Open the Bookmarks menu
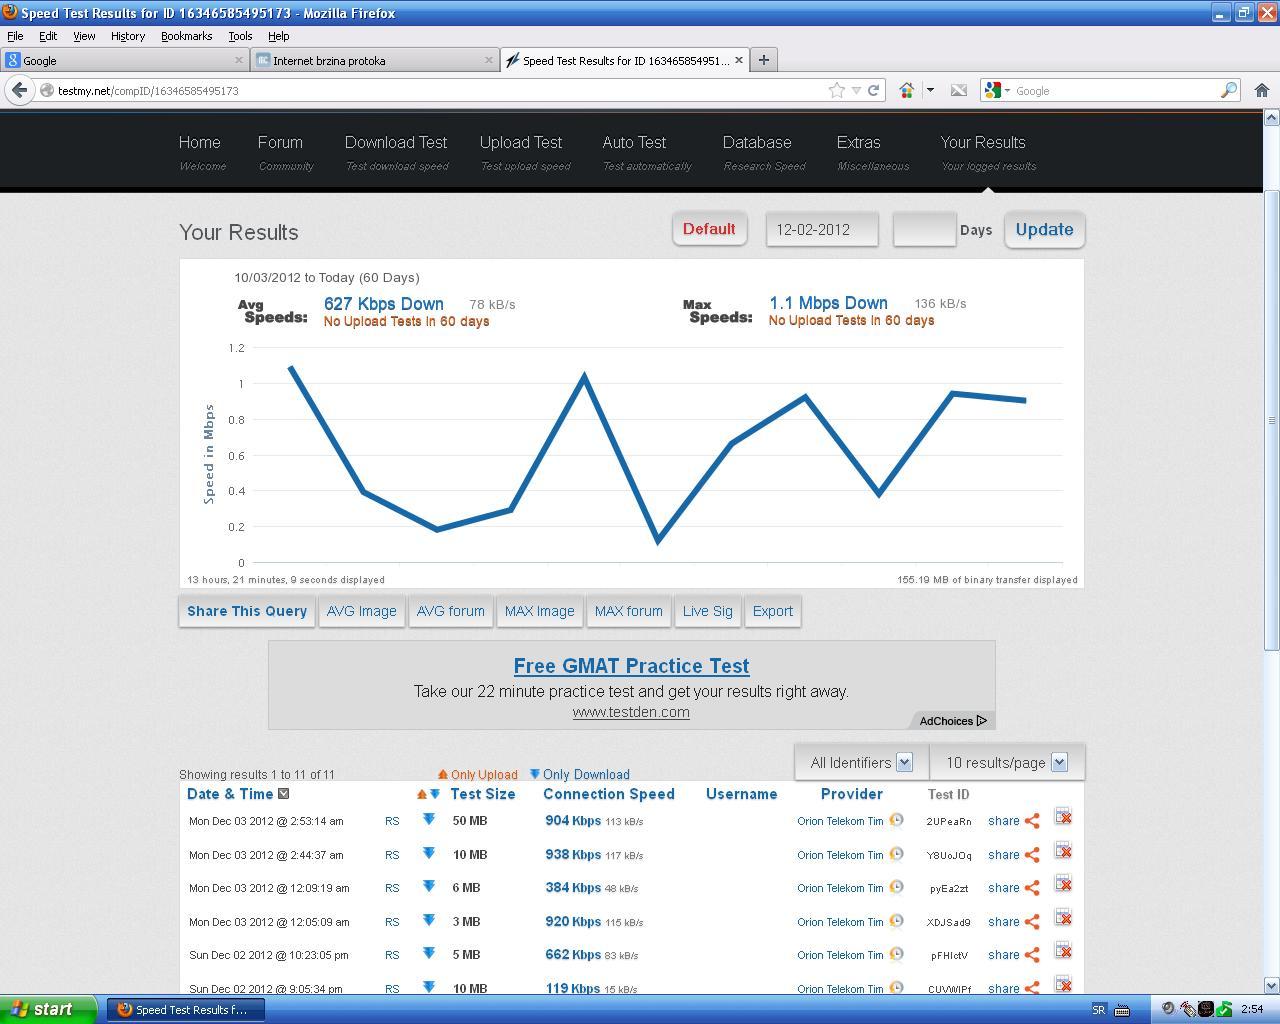The height and width of the screenshot is (1024, 1280). coord(186,35)
